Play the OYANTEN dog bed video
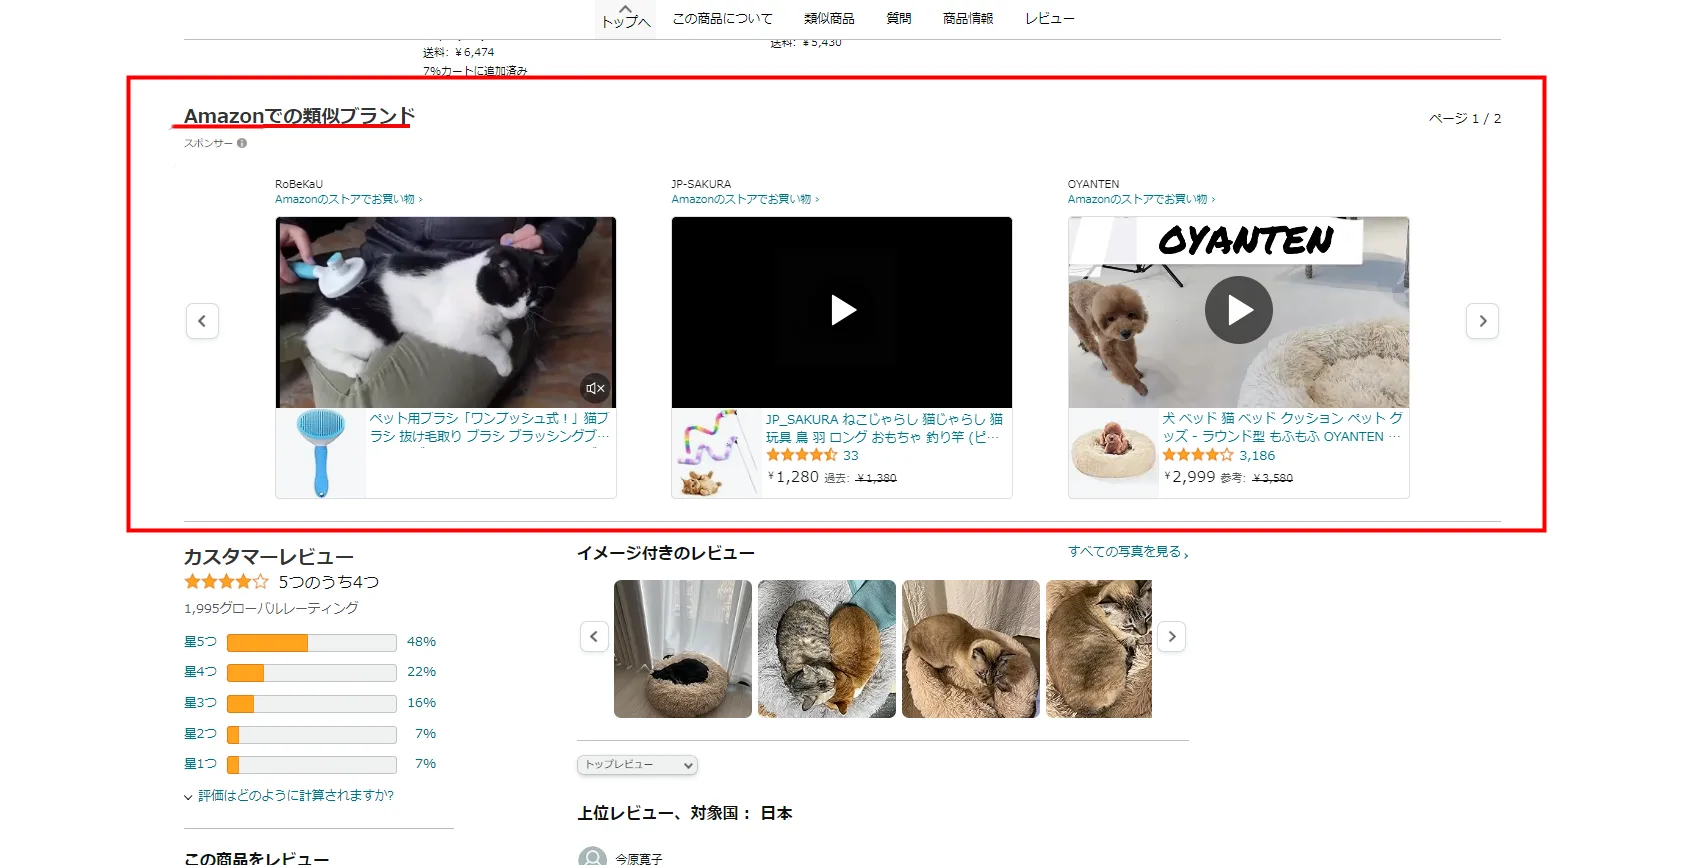The width and height of the screenshot is (1696, 865). 1238,310
